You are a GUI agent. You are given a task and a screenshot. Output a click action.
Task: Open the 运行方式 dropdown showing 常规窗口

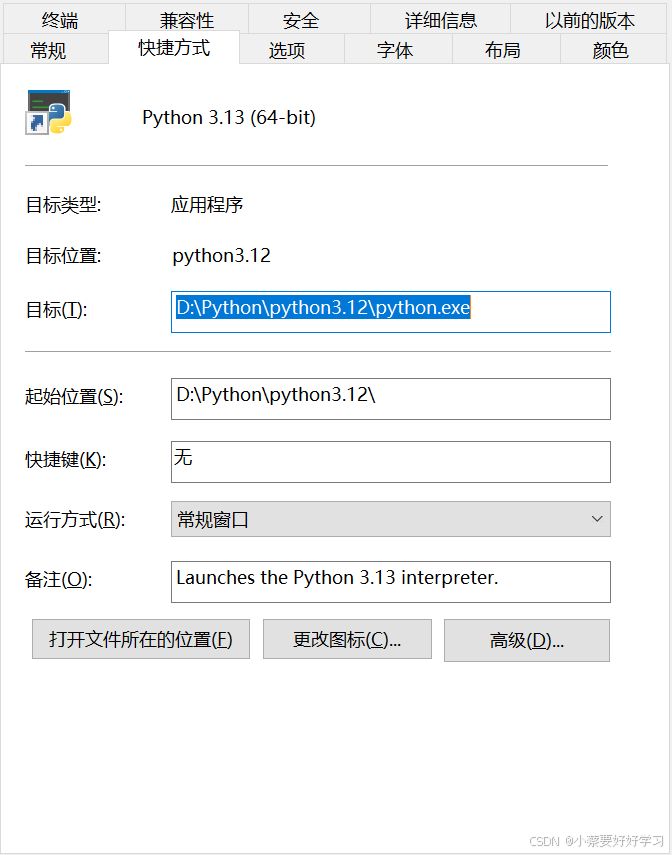click(390, 519)
